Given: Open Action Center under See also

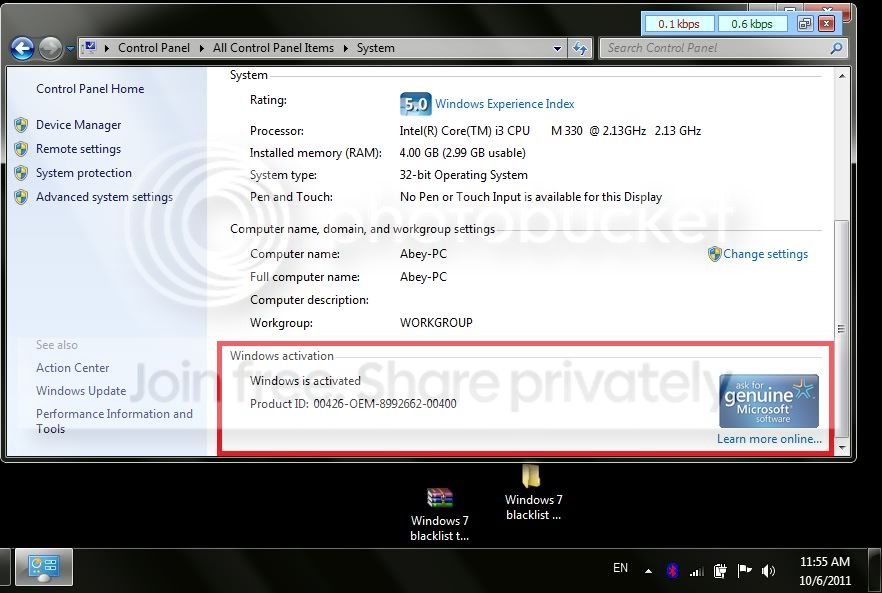Looking at the screenshot, I should (x=73, y=368).
